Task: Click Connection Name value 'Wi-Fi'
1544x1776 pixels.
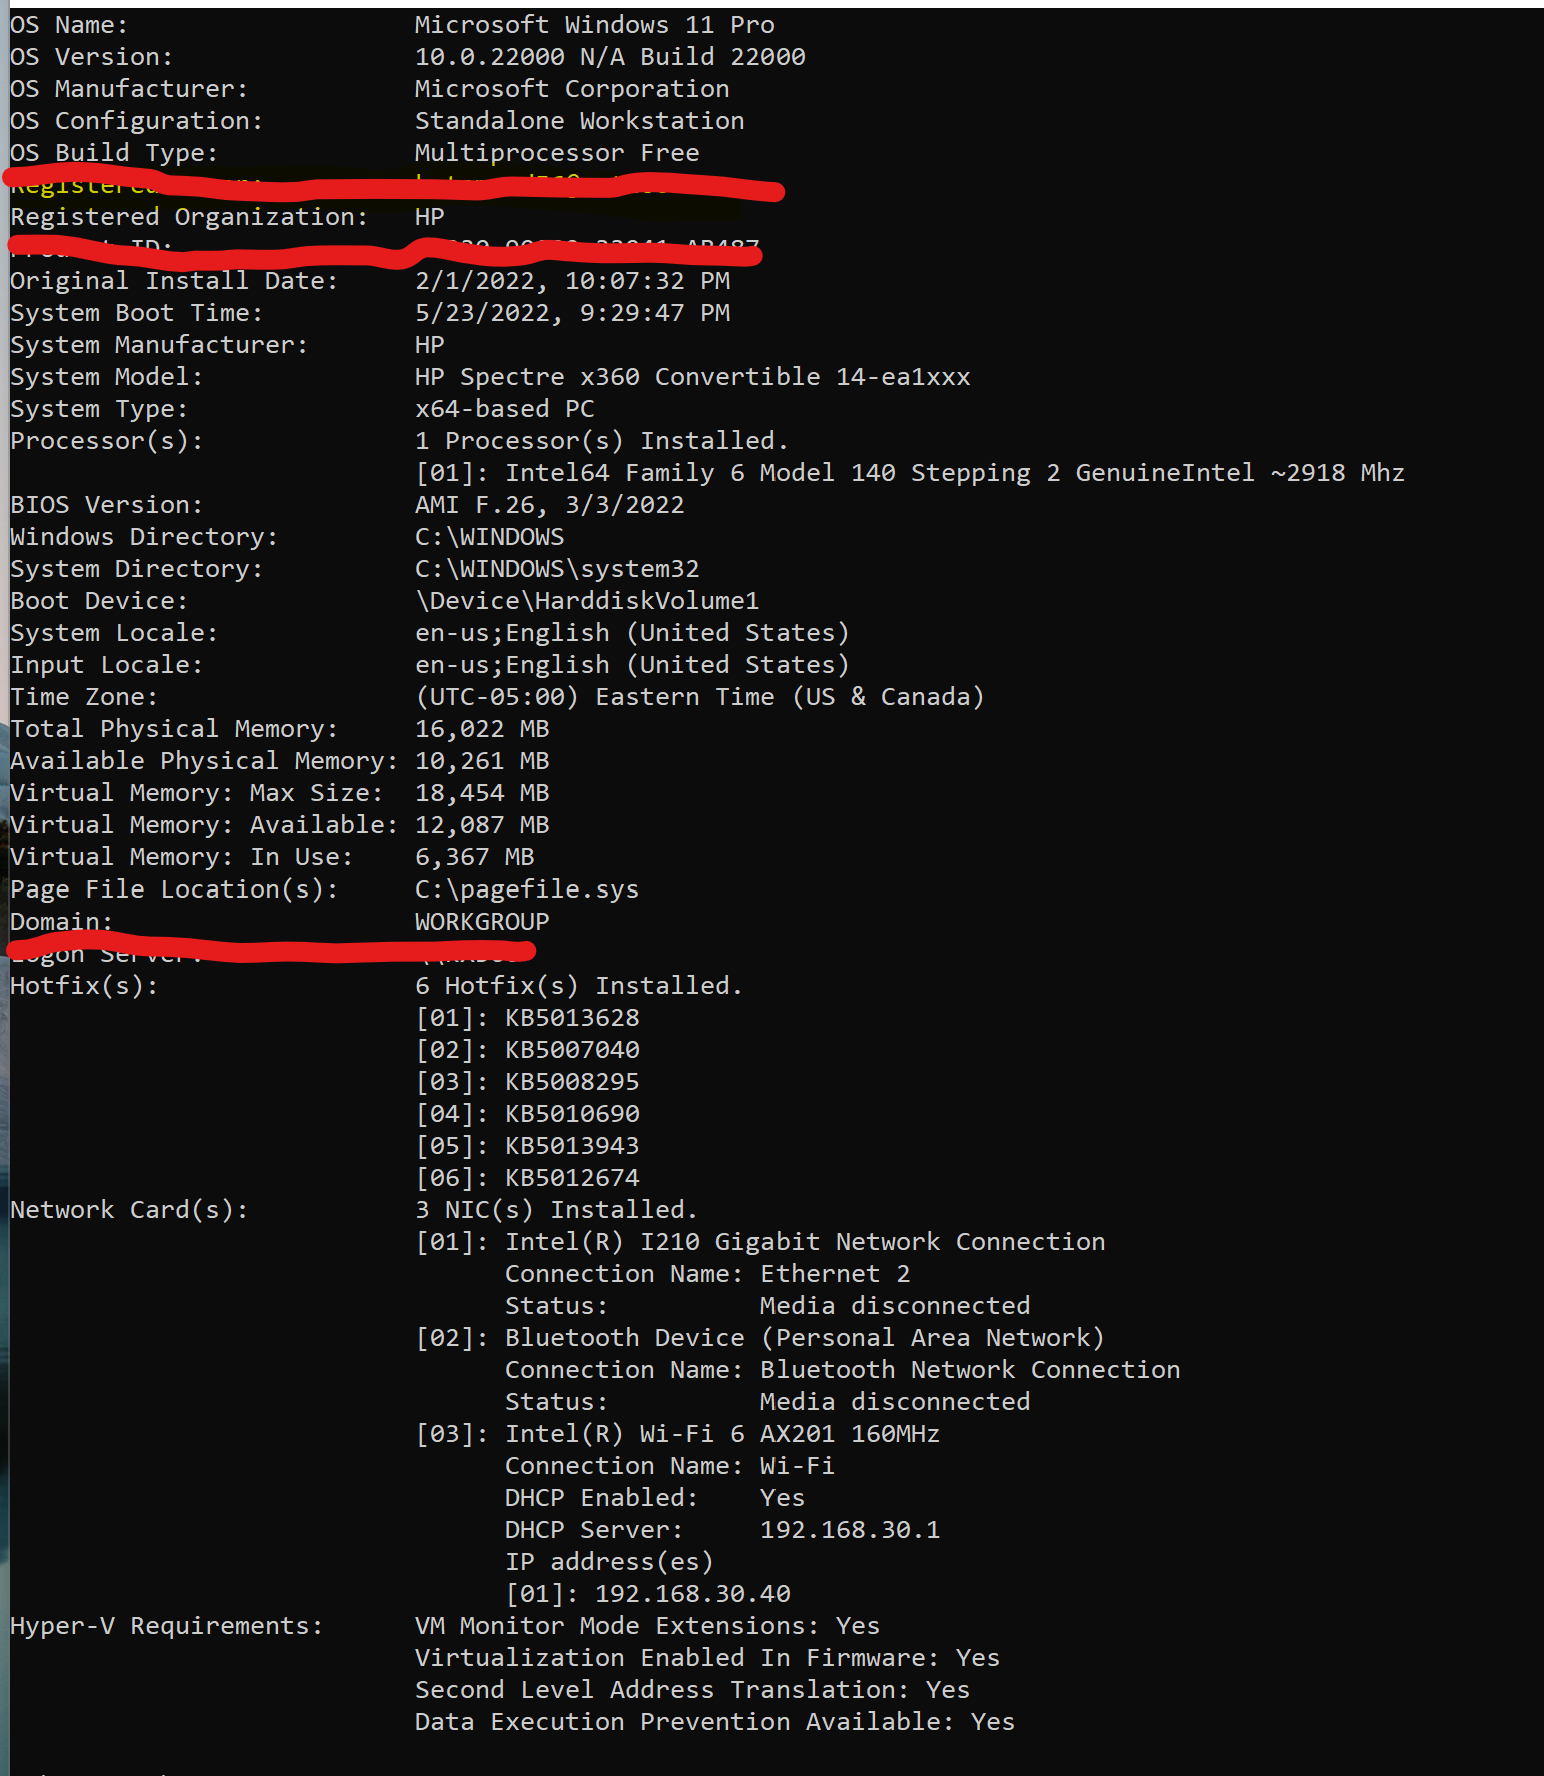Action: (797, 1465)
